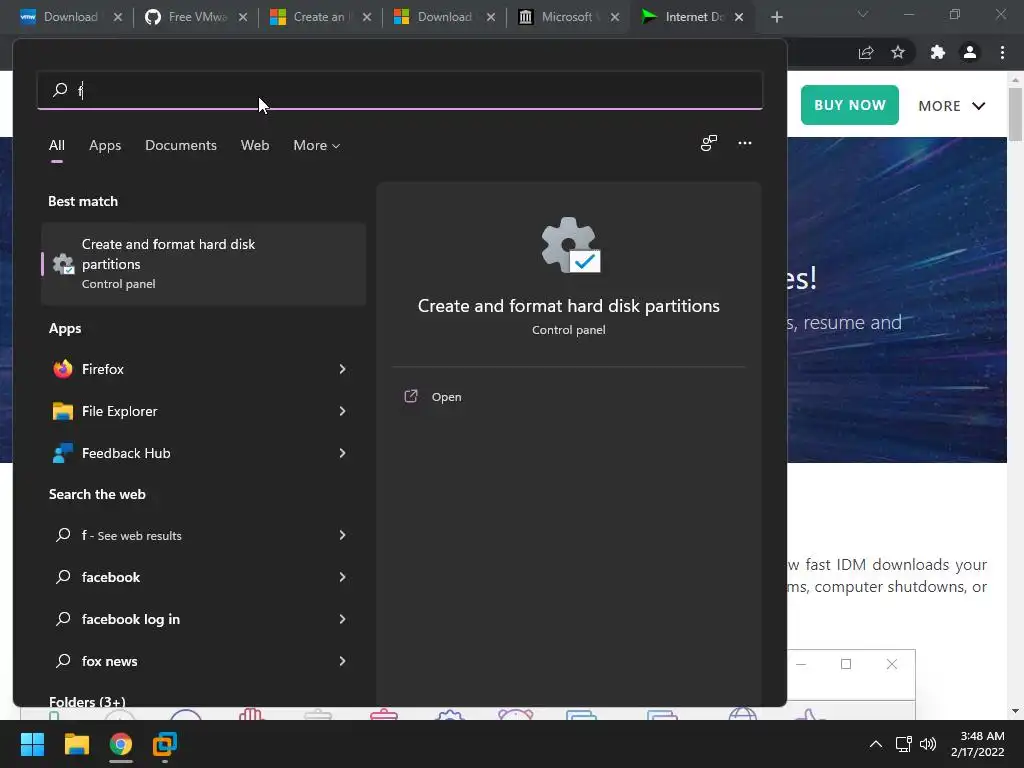This screenshot has height=768, width=1024.
Task: Open the More filter dropdown
Action: (317, 145)
